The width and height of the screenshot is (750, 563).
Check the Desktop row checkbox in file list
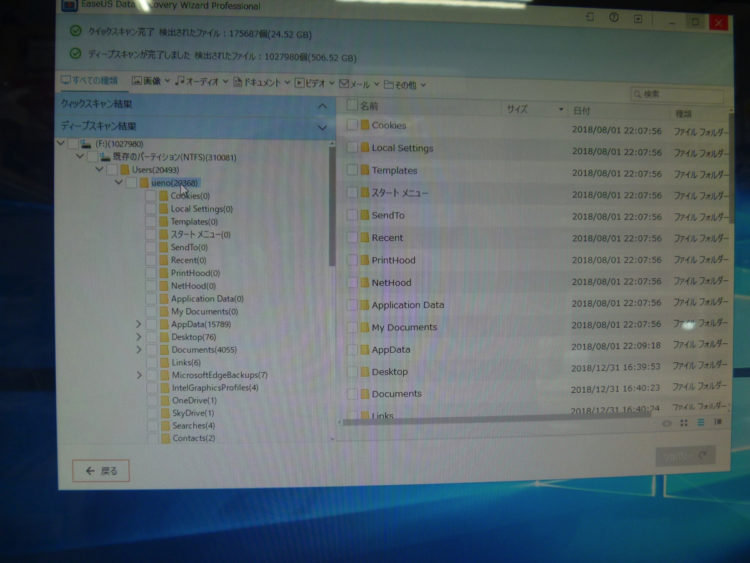point(352,371)
